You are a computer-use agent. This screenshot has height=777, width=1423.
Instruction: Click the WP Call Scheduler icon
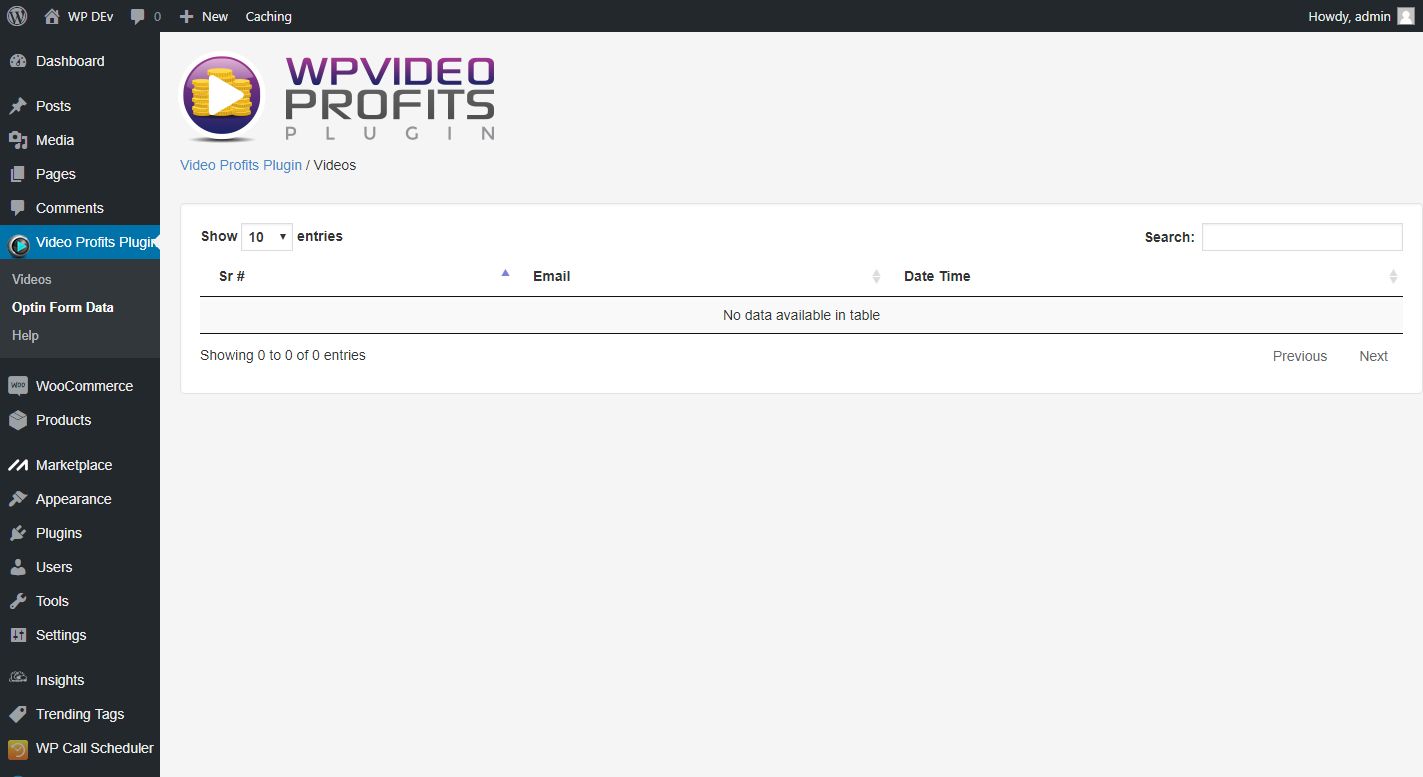(x=18, y=749)
